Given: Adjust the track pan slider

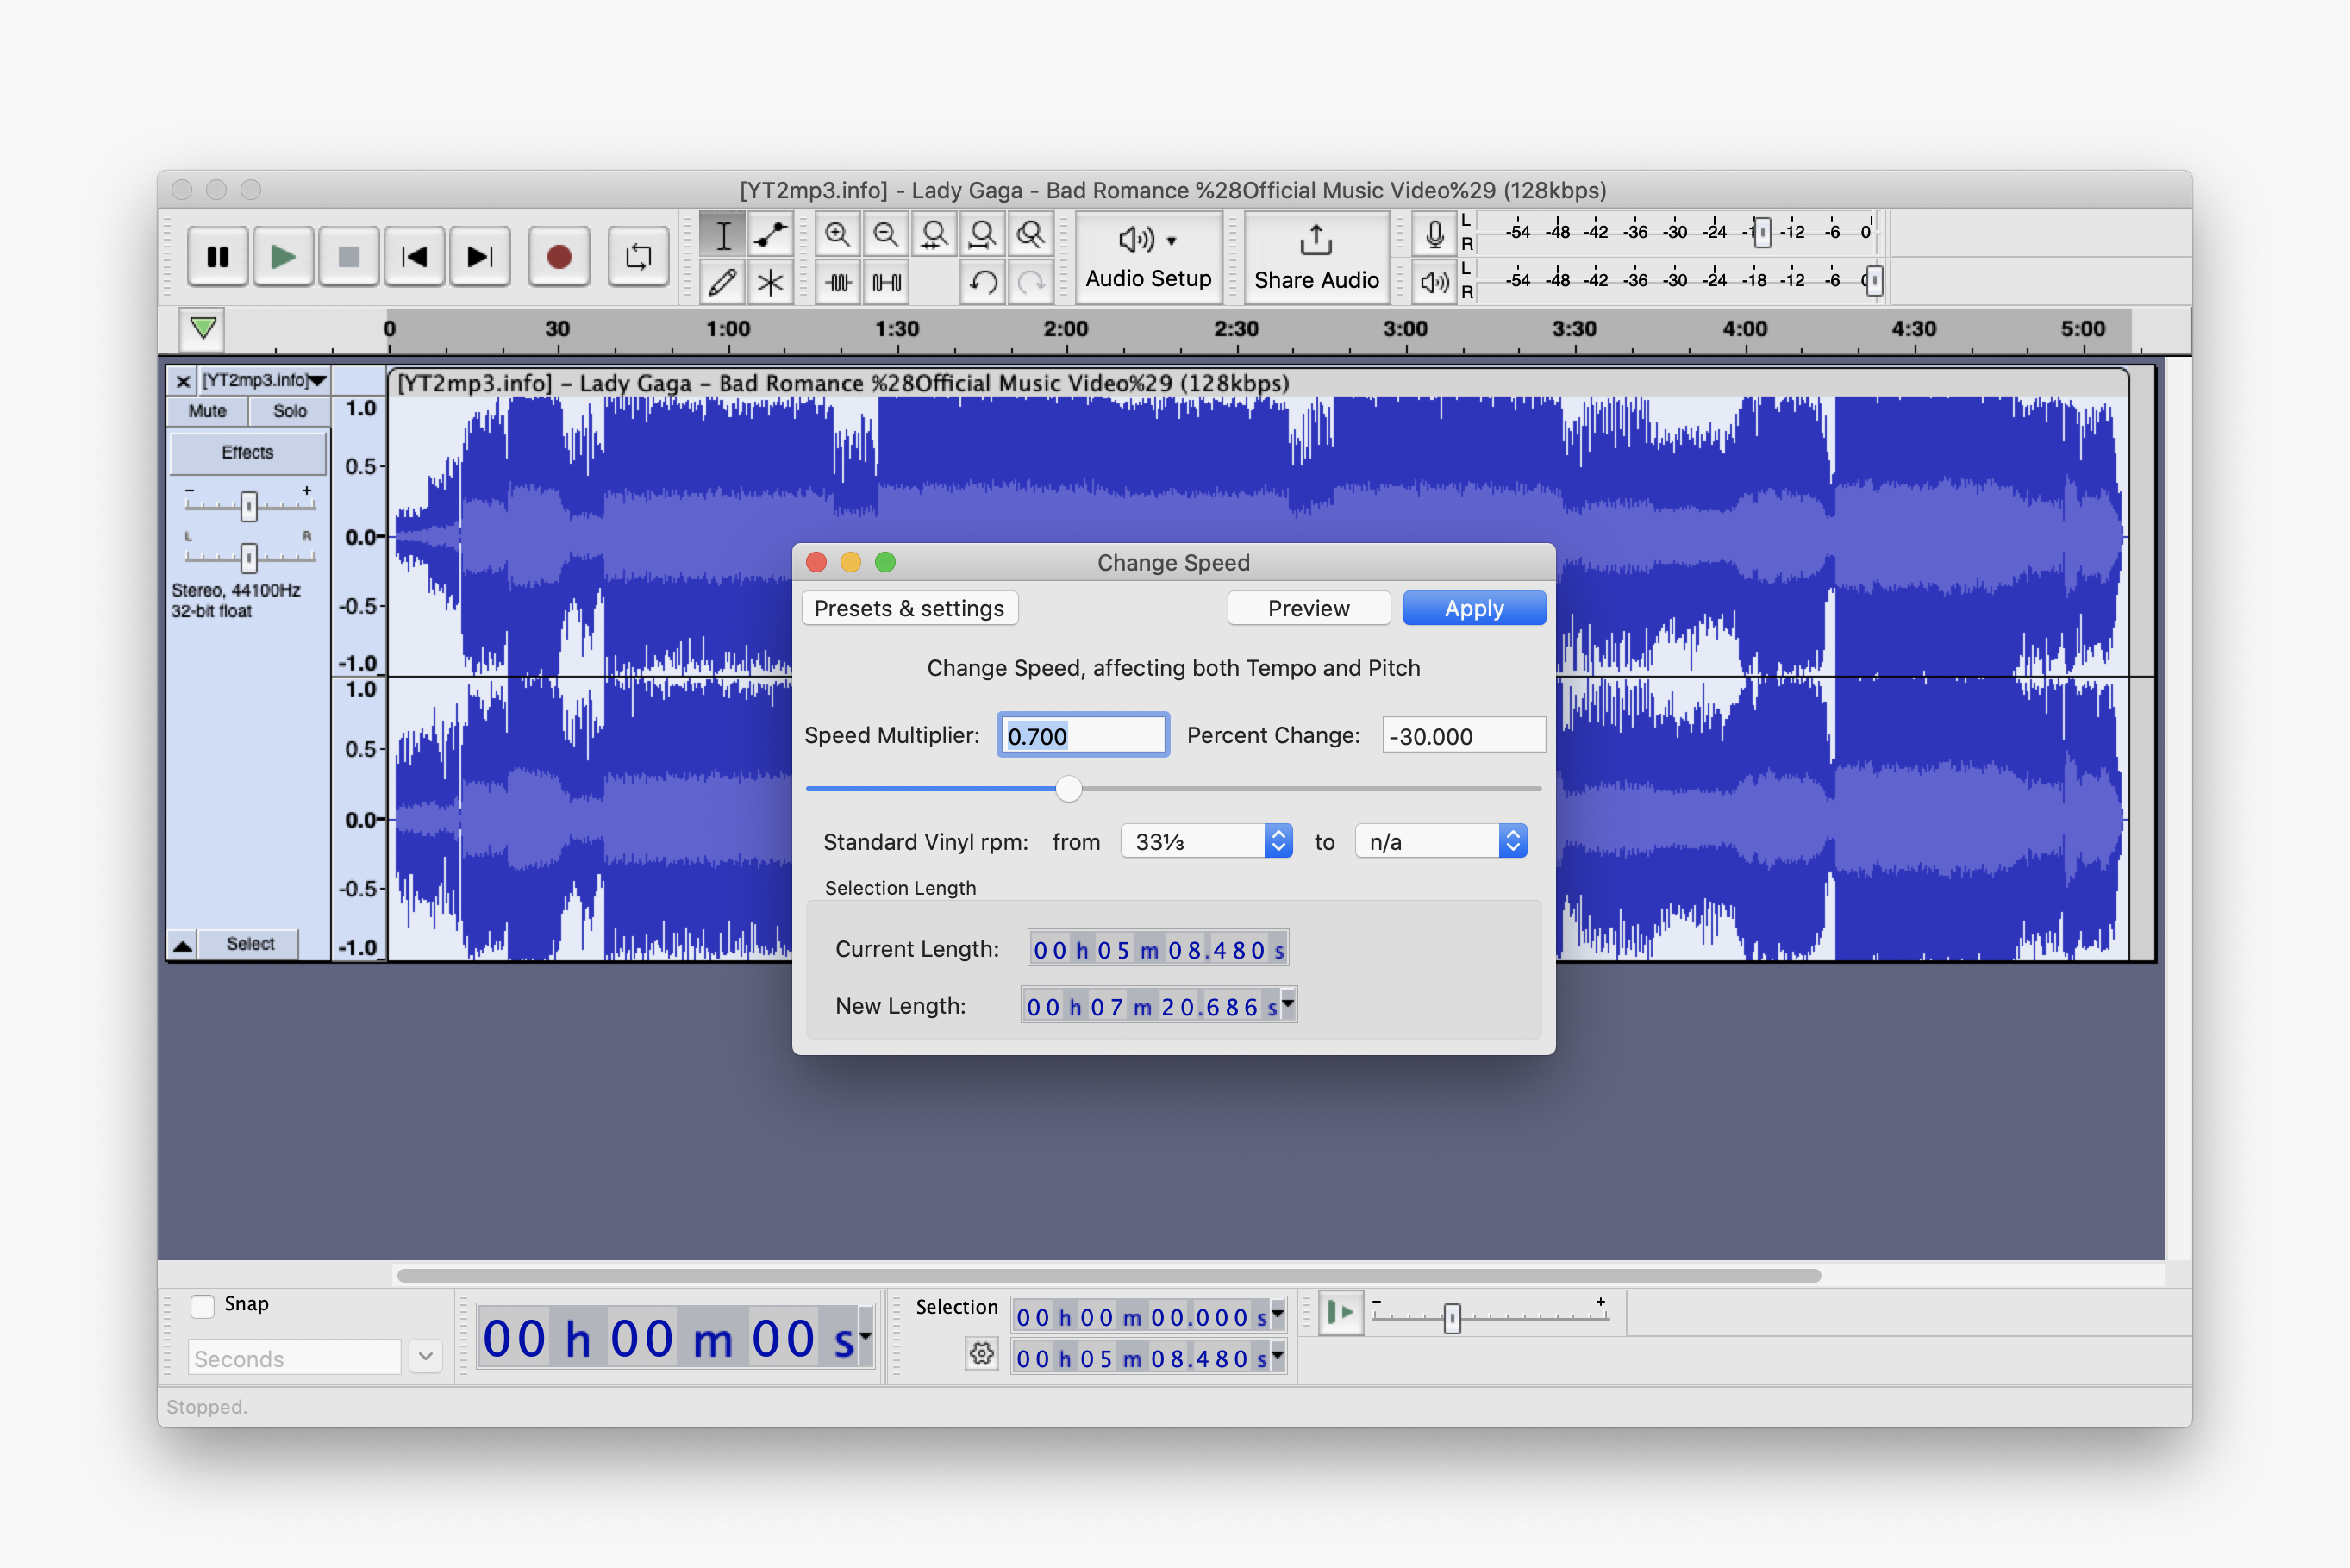Looking at the screenshot, I should [x=249, y=557].
